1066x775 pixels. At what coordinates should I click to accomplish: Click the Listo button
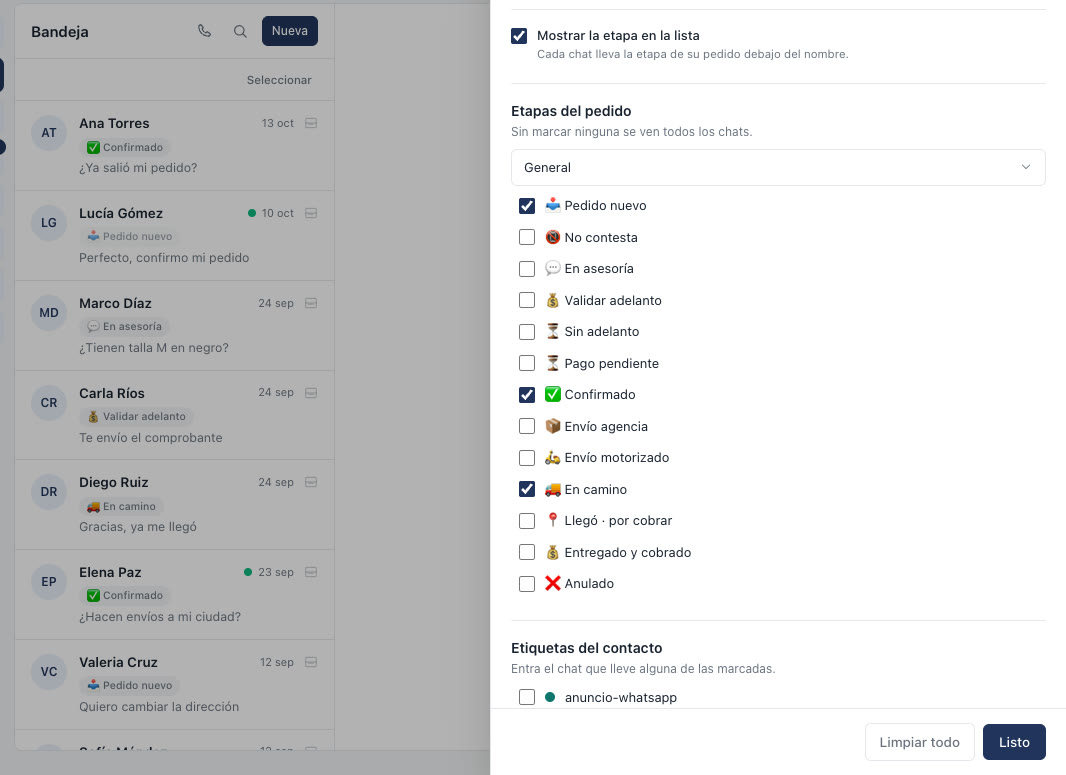point(1014,742)
